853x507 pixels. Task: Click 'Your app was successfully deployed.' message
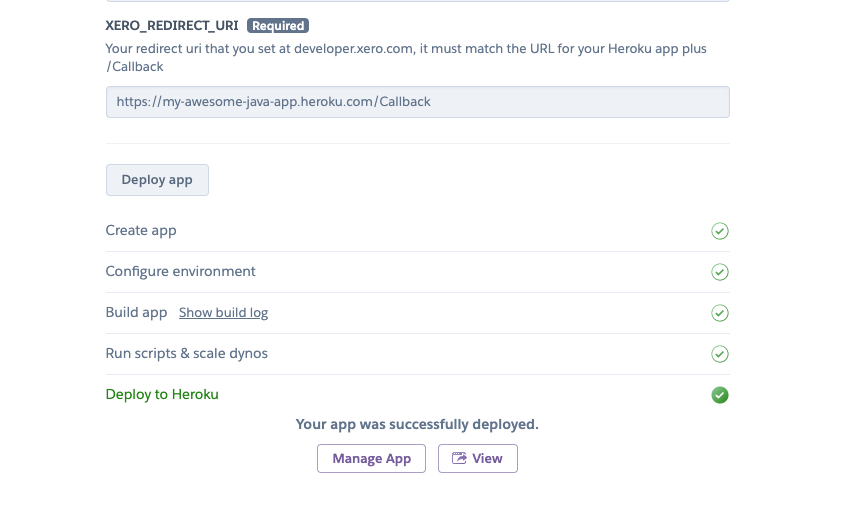click(417, 424)
